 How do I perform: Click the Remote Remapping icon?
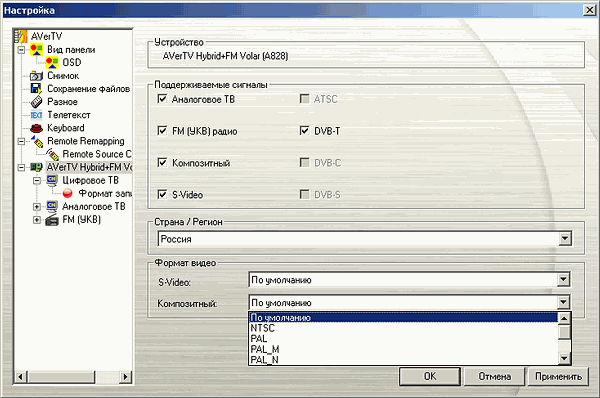38,141
